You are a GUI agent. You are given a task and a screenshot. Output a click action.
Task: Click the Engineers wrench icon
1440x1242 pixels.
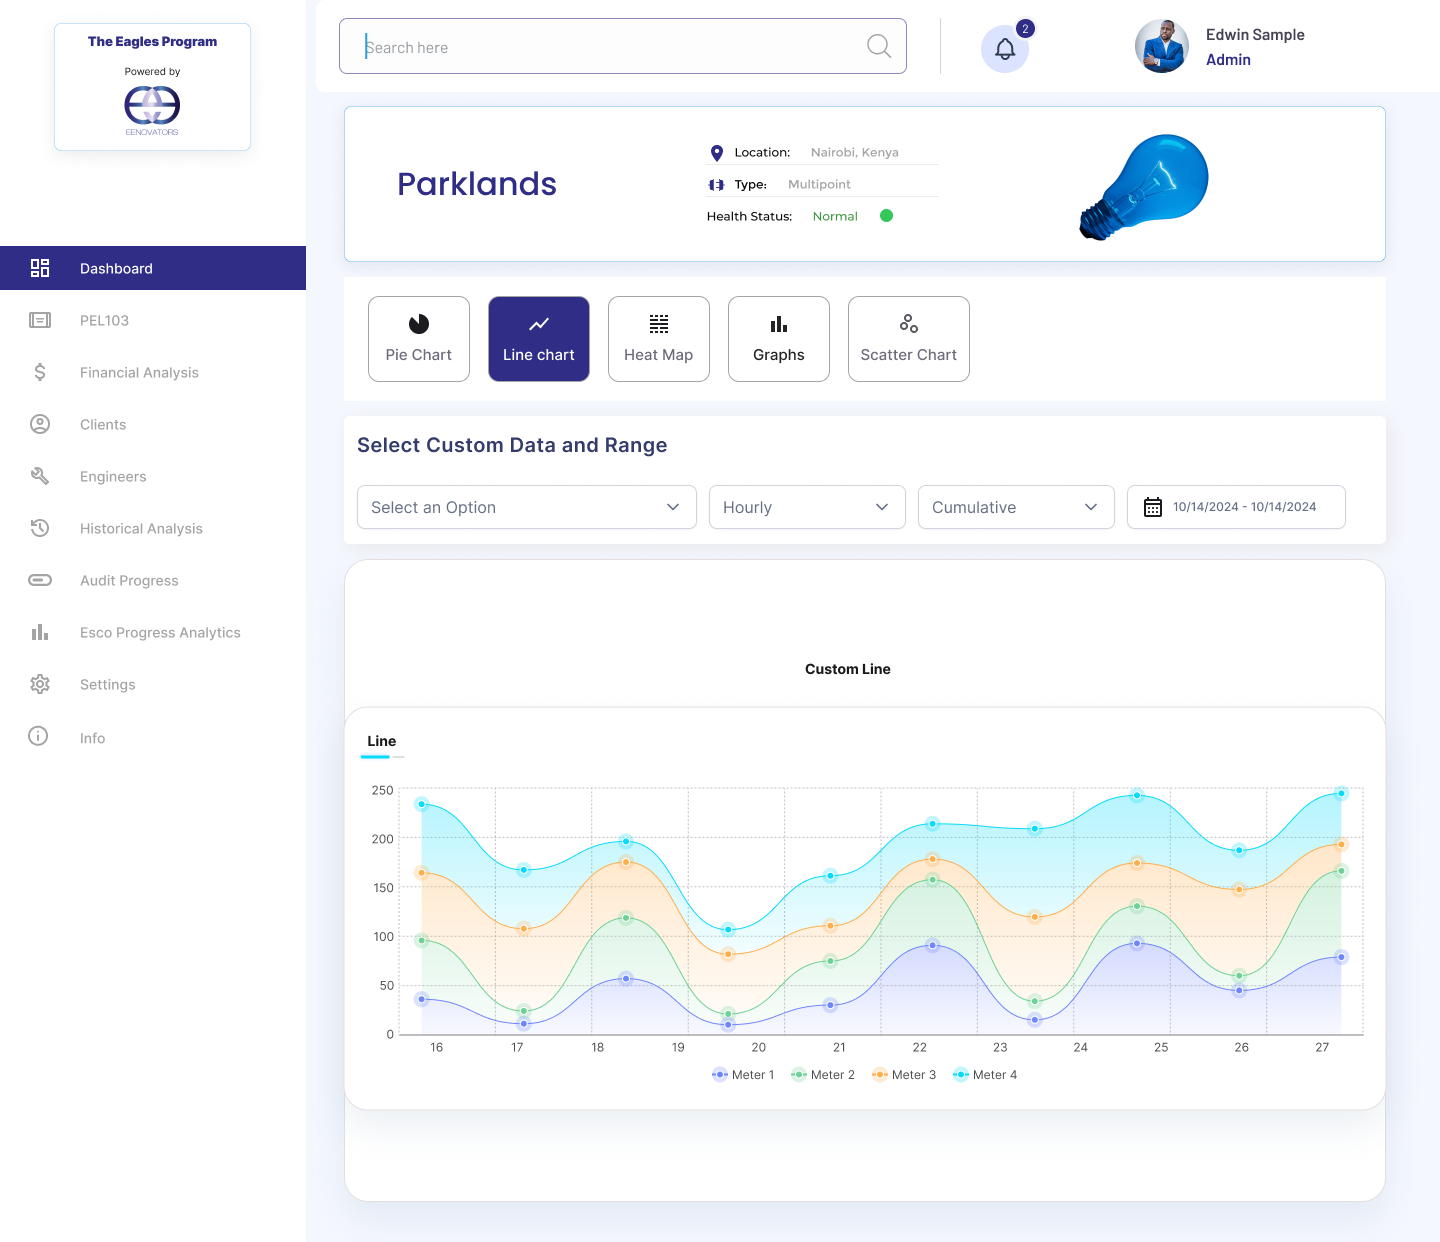coord(40,476)
